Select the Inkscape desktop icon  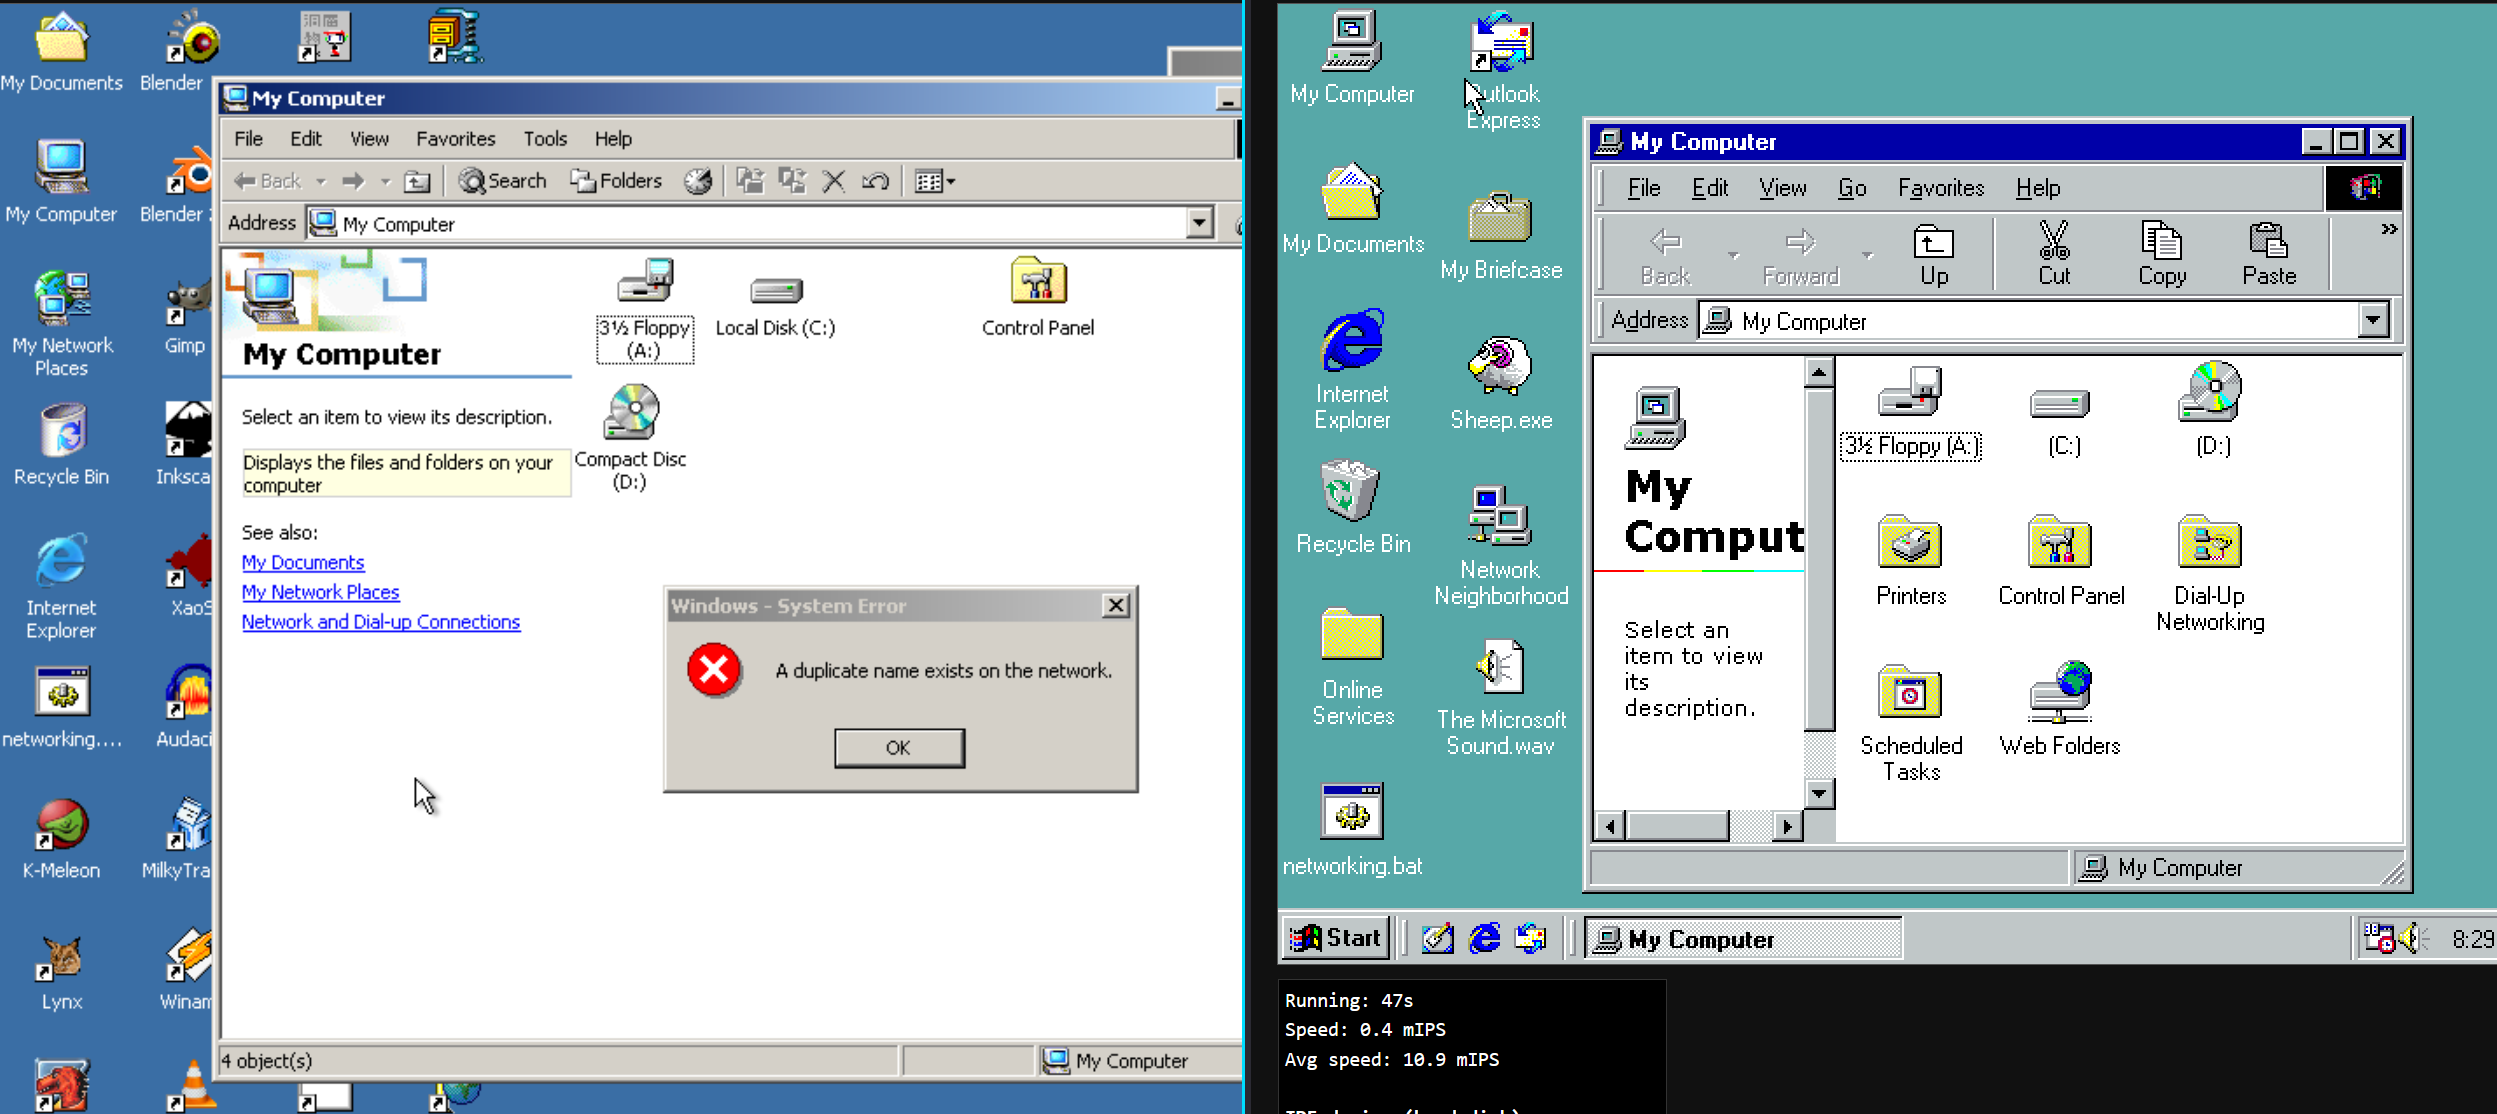click(185, 443)
